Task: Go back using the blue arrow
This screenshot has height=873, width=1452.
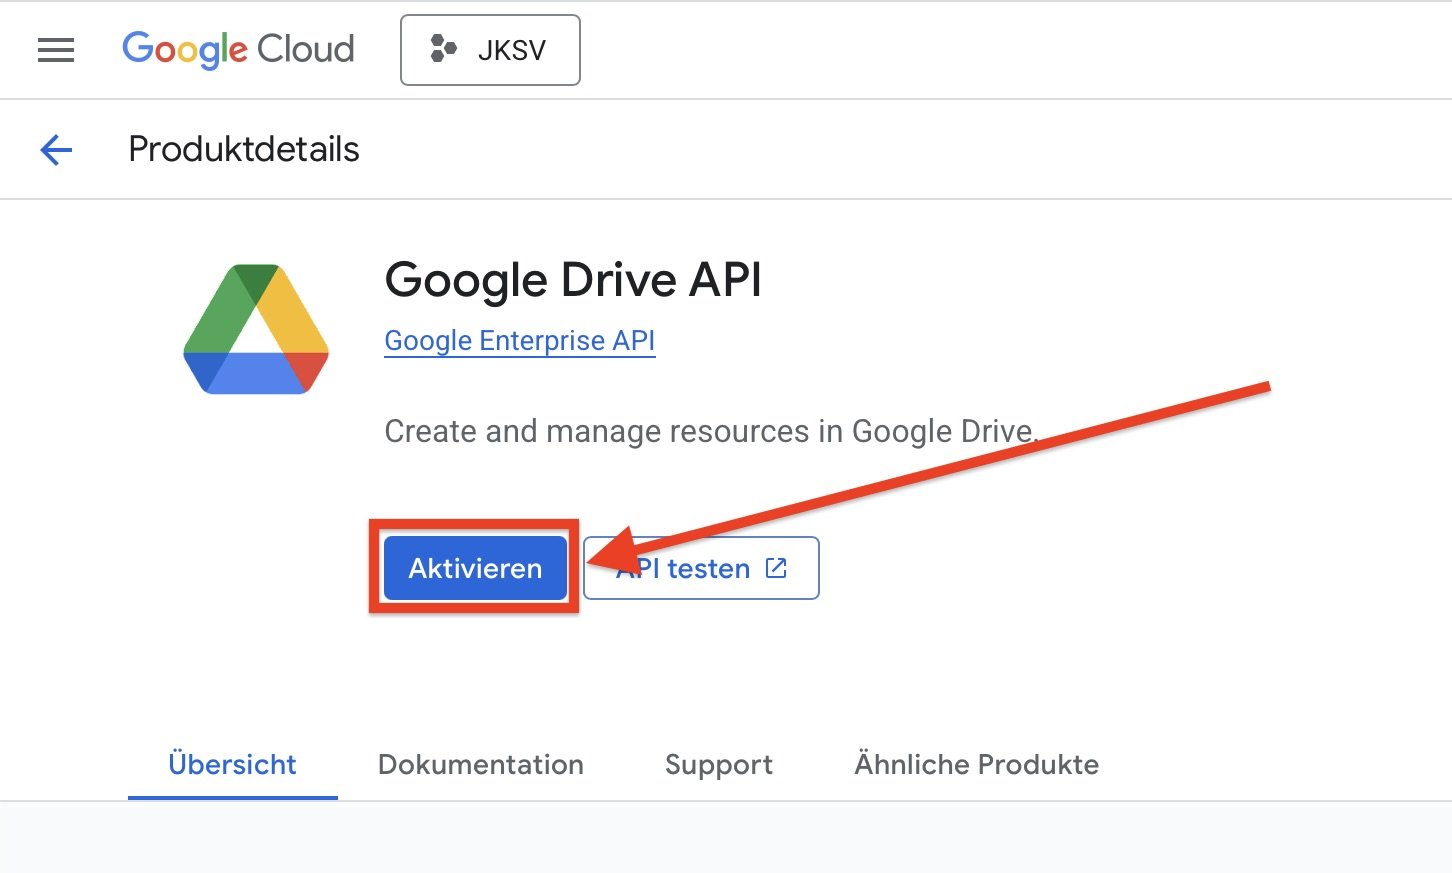Action: (x=56, y=150)
